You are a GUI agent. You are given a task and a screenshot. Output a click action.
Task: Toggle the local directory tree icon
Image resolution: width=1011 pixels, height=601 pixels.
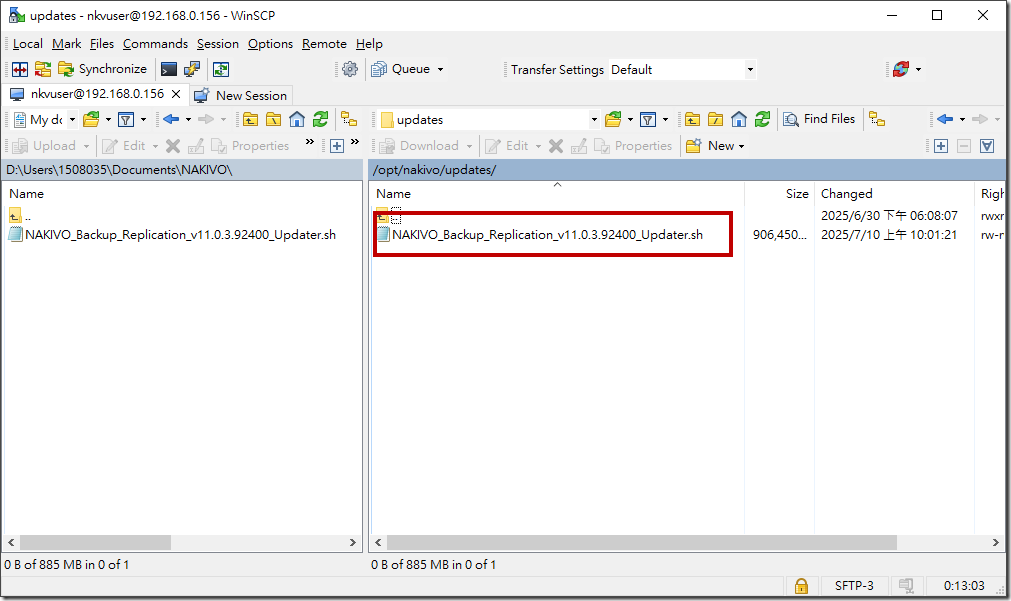click(349, 119)
